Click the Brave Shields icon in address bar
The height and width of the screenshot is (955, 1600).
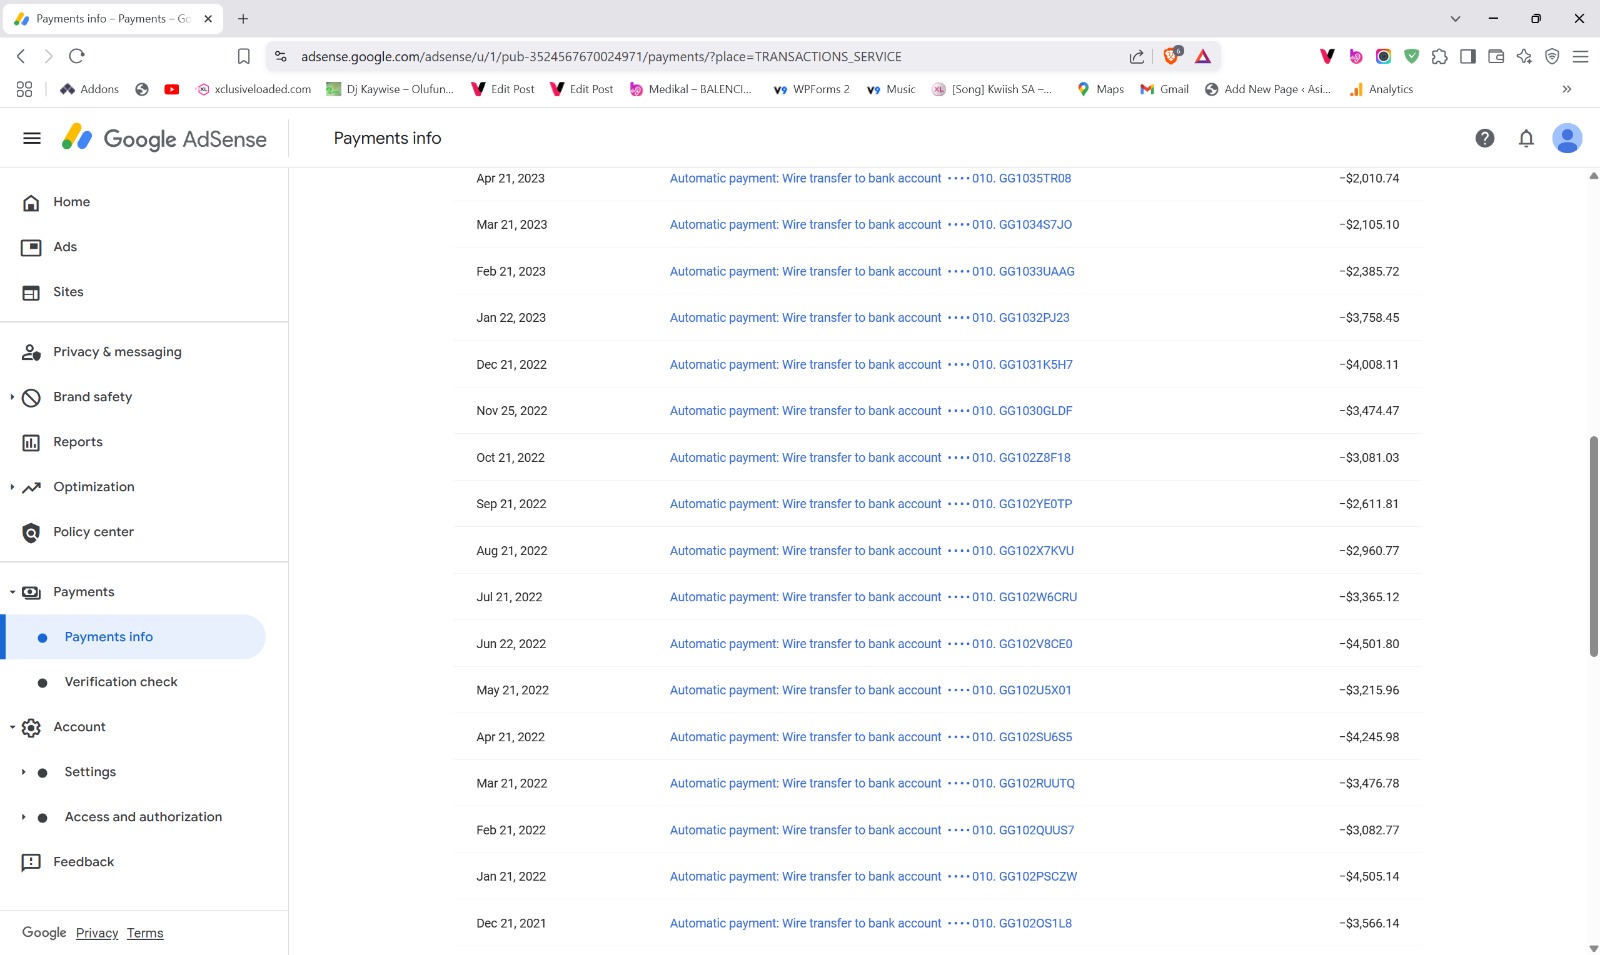(x=1171, y=56)
